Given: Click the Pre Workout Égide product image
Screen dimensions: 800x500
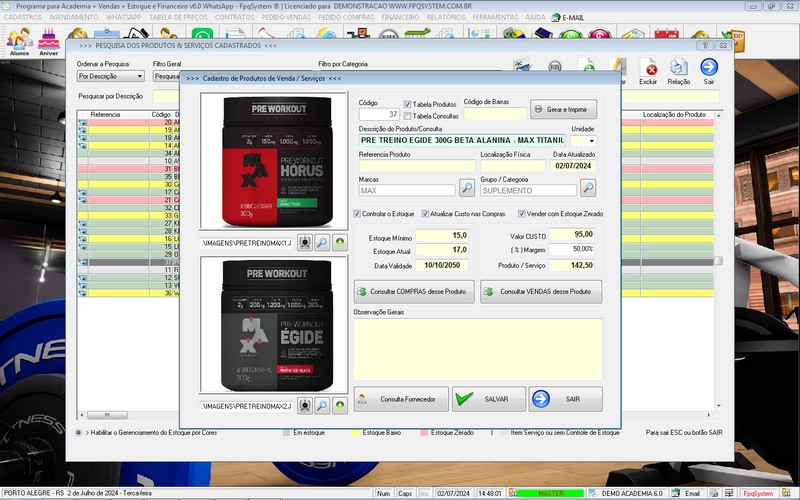Looking at the screenshot, I should 274,324.
